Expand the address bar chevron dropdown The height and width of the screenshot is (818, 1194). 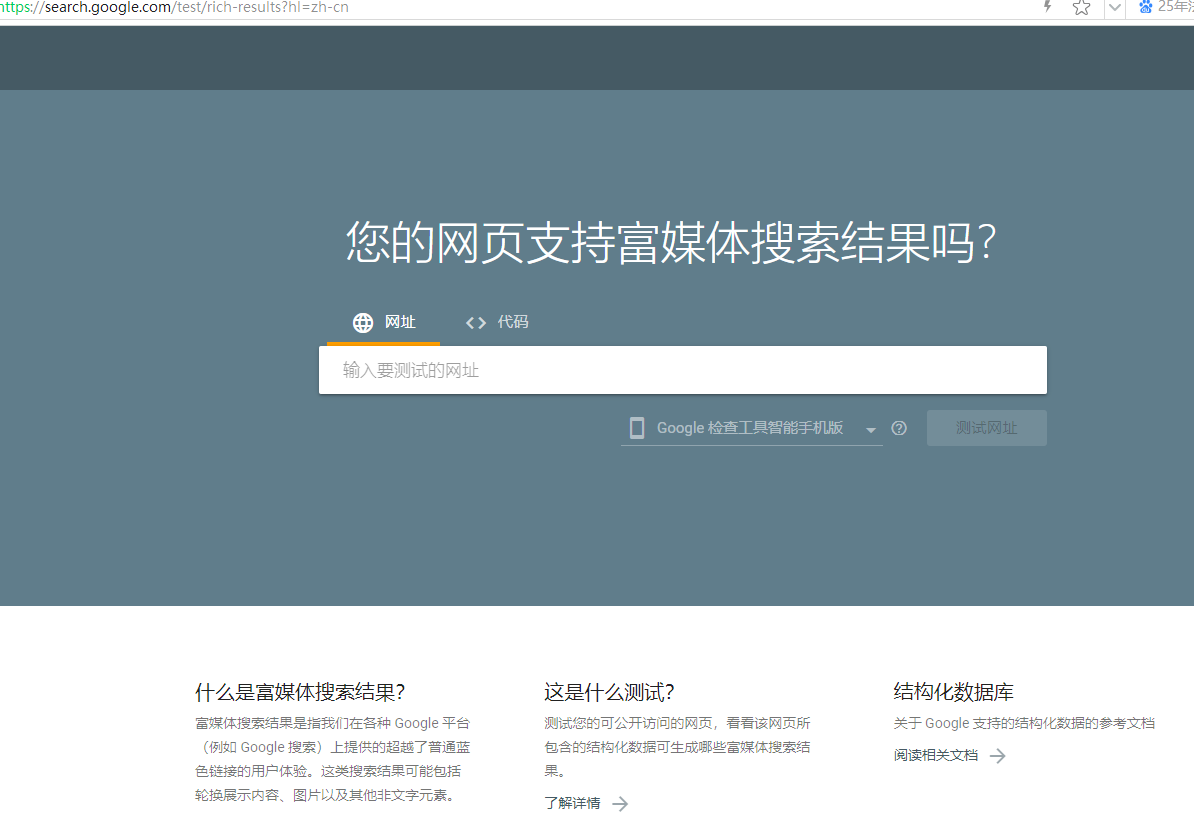tap(1115, 8)
